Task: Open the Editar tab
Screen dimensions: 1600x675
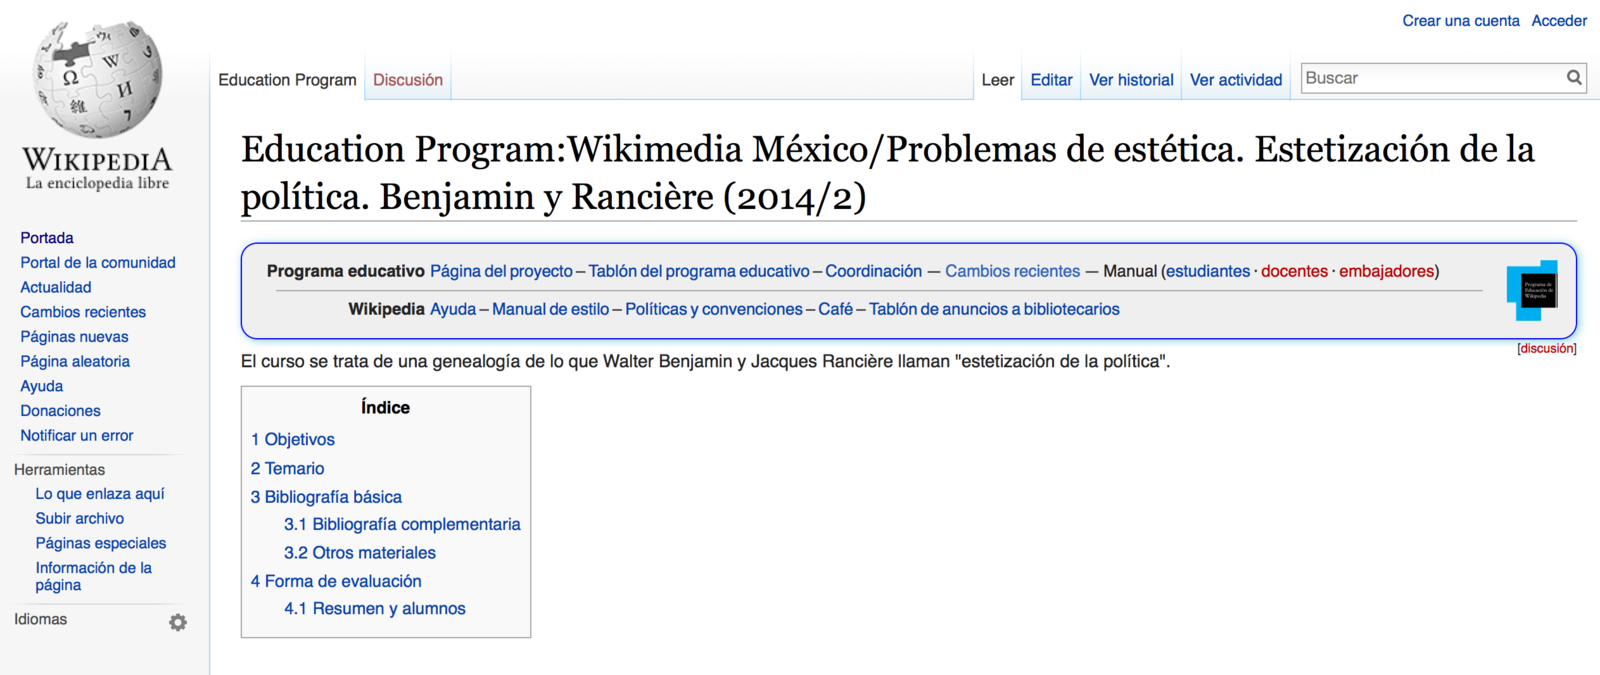Action: tap(1051, 80)
